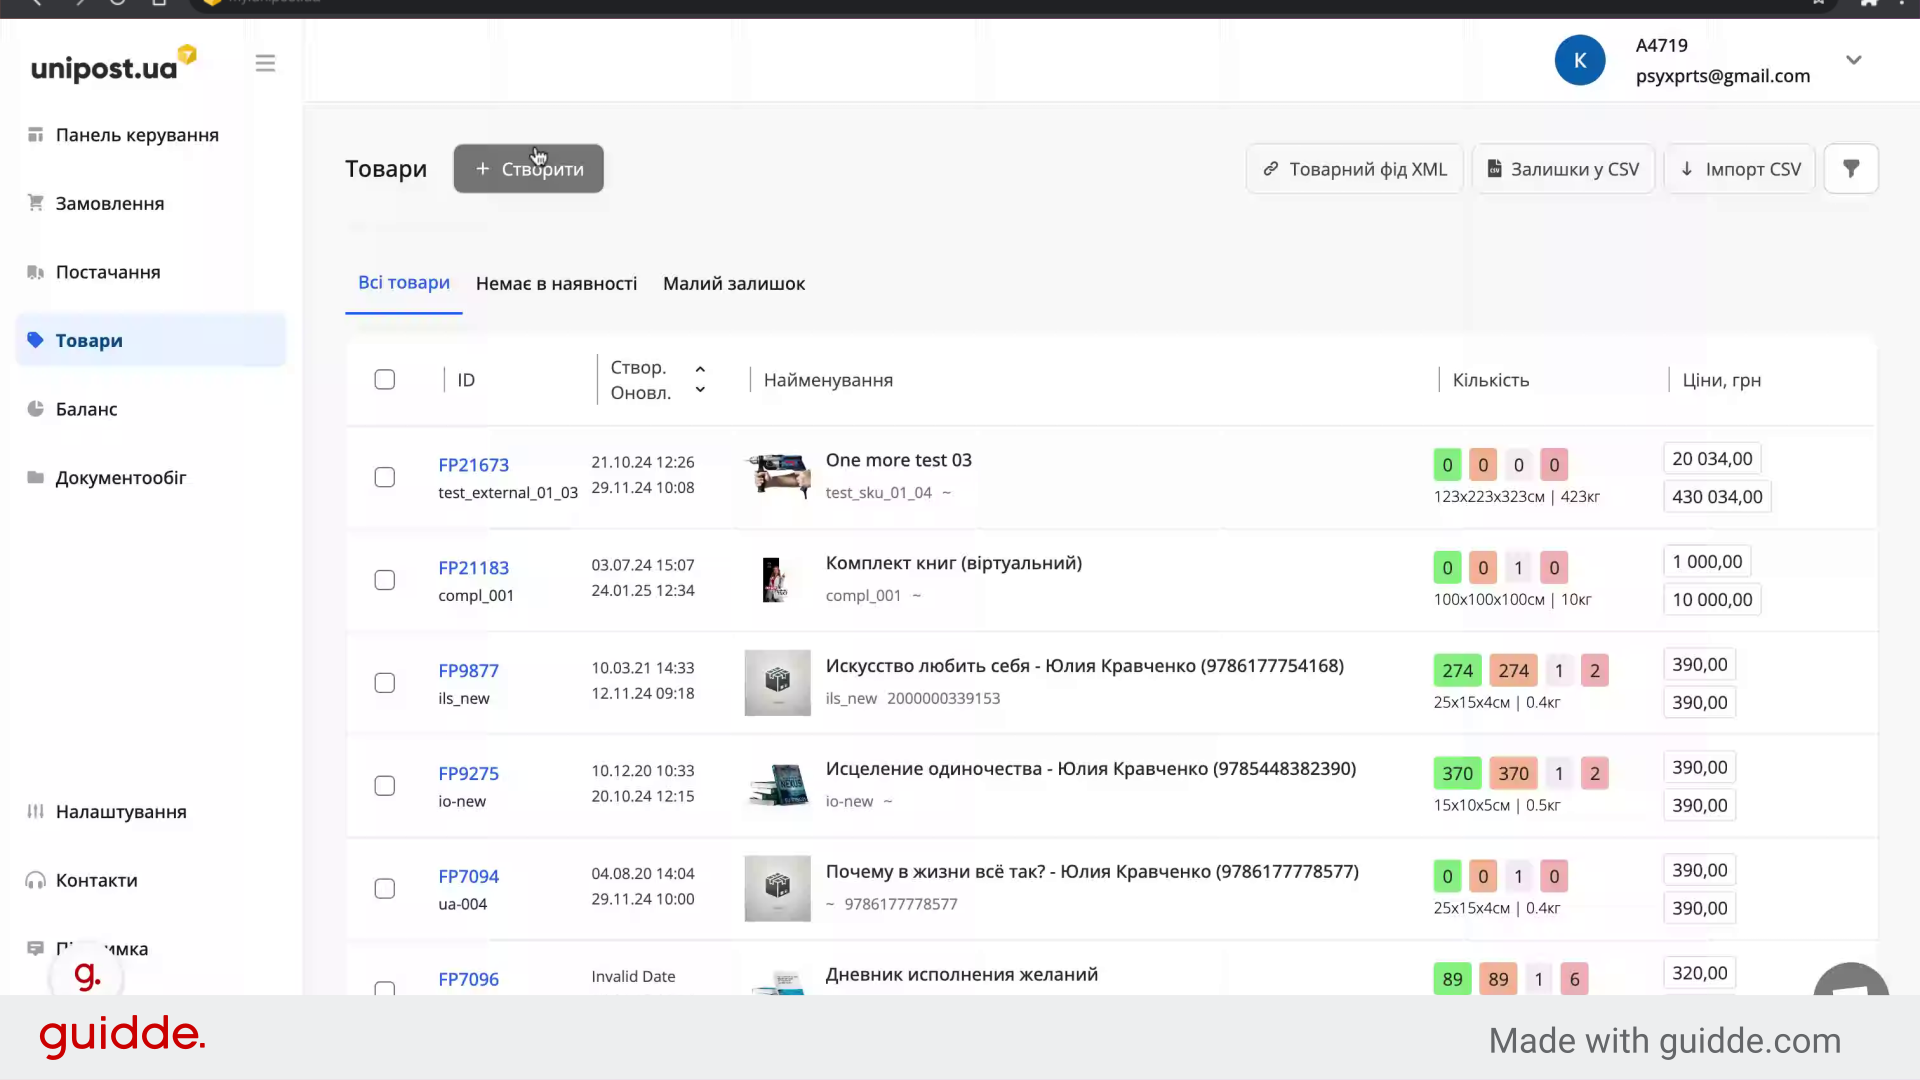Open Документообіг section
The width and height of the screenshot is (1920, 1080).
click(121, 478)
